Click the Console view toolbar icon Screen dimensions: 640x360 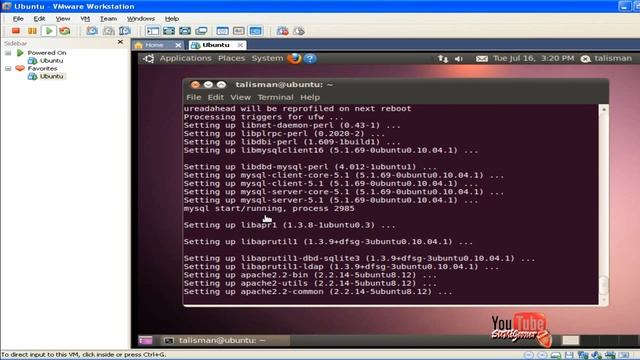point(256,31)
